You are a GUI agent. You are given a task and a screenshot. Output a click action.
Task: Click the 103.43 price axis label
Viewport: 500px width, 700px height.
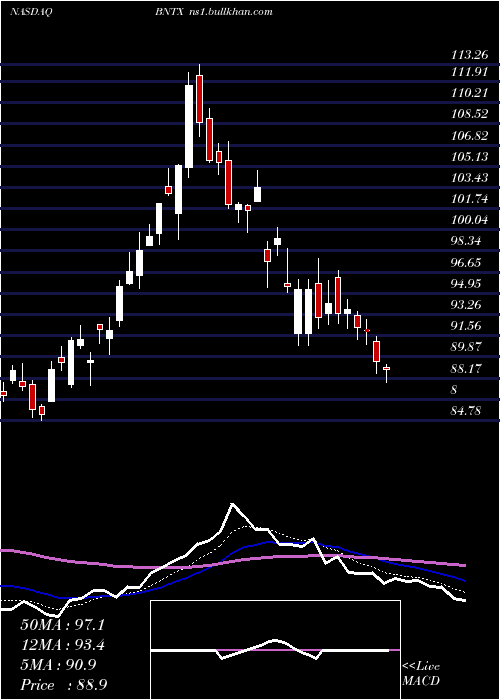[469, 178]
